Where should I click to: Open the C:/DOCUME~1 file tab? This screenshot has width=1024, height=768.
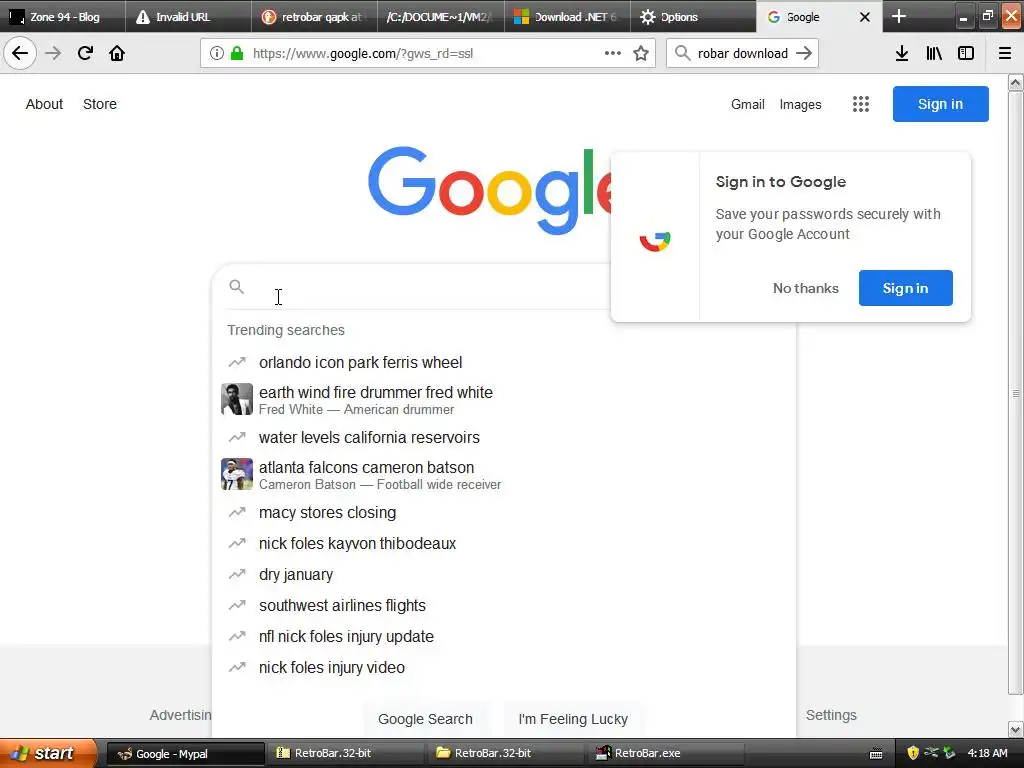point(441,16)
